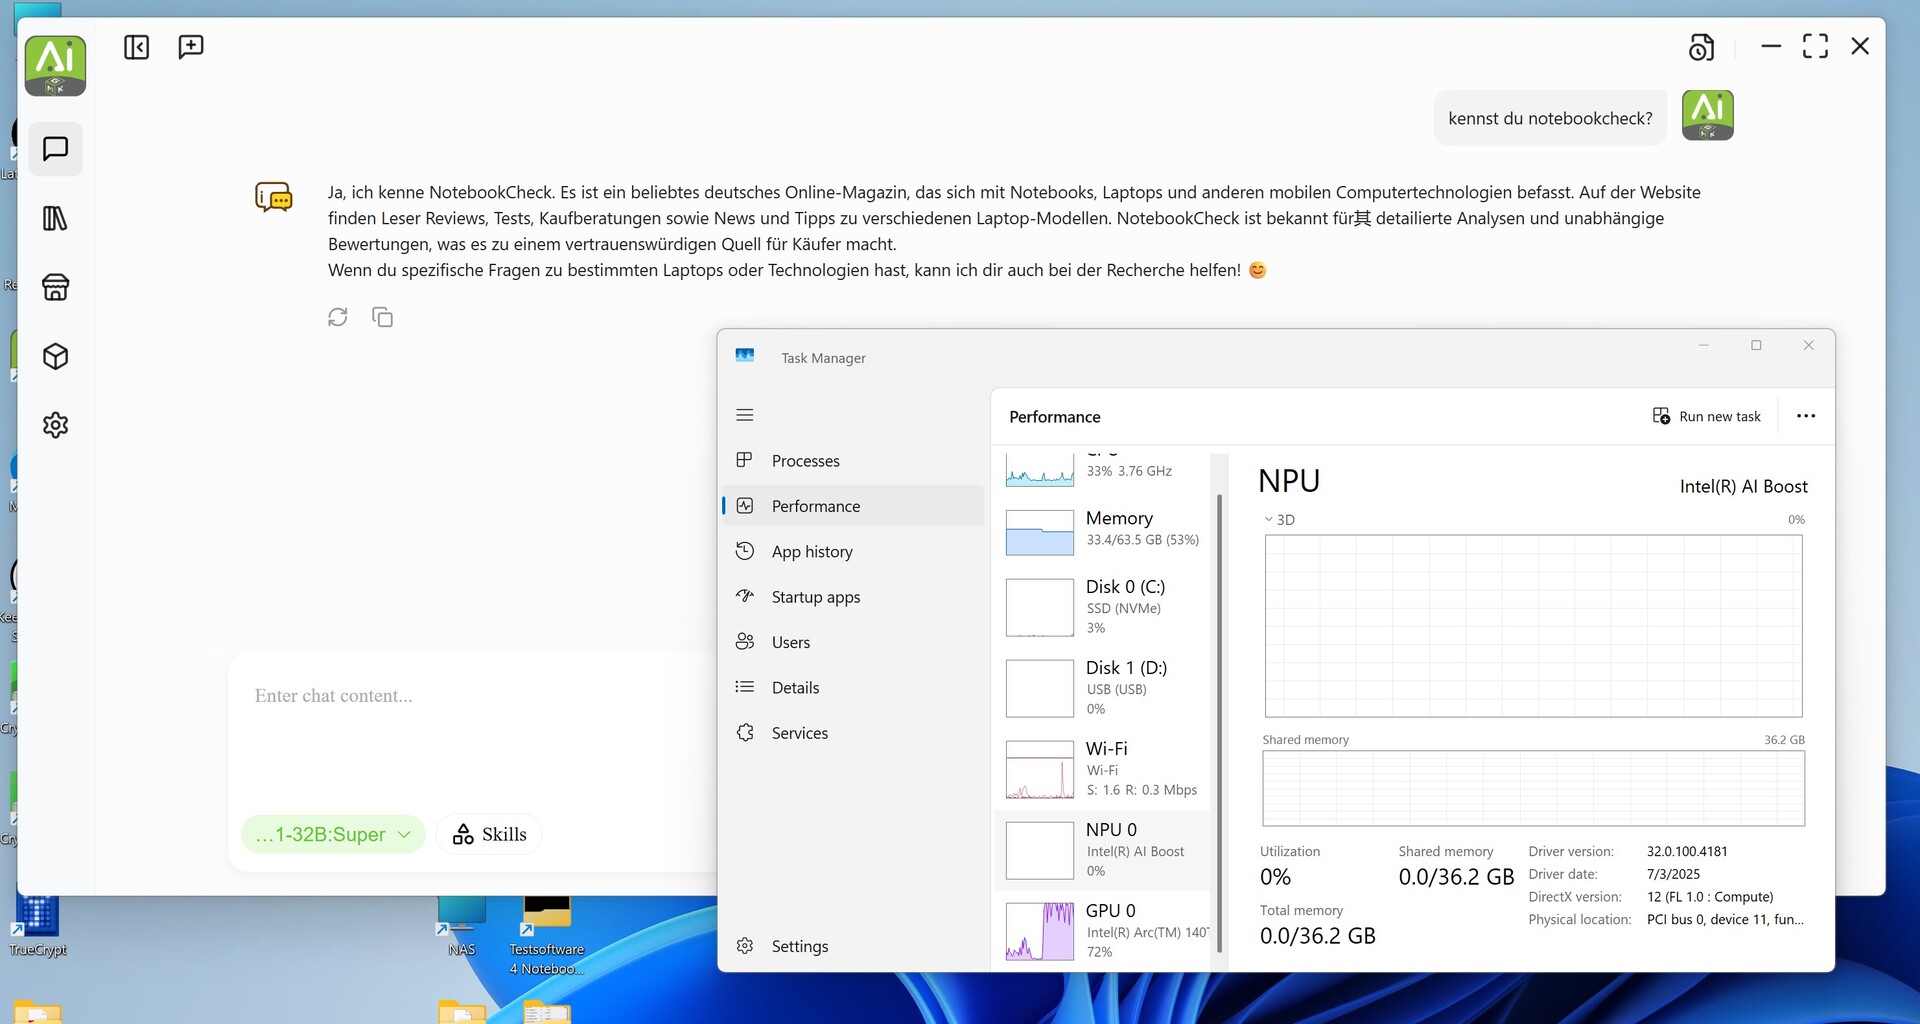1920x1024 pixels.
Task: Open Services page in Task Manager
Action: (x=853, y=733)
